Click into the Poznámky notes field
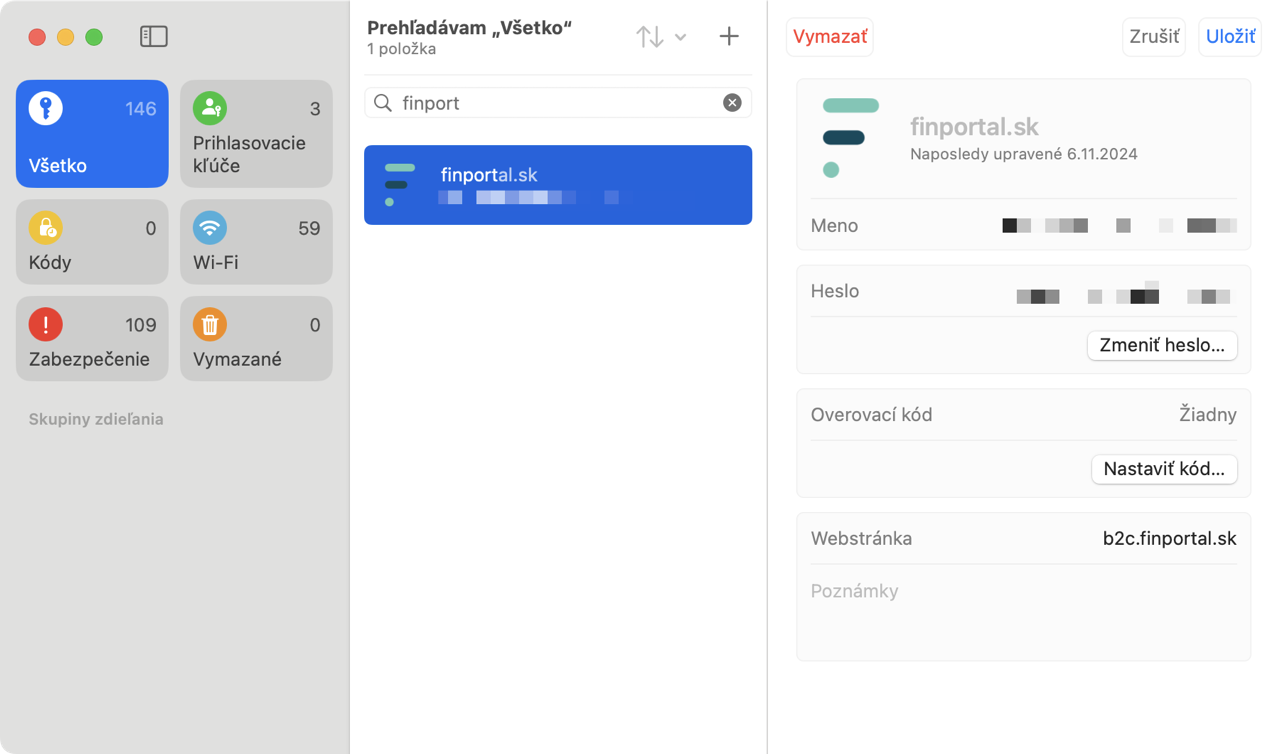1280x754 pixels. (1024, 613)
